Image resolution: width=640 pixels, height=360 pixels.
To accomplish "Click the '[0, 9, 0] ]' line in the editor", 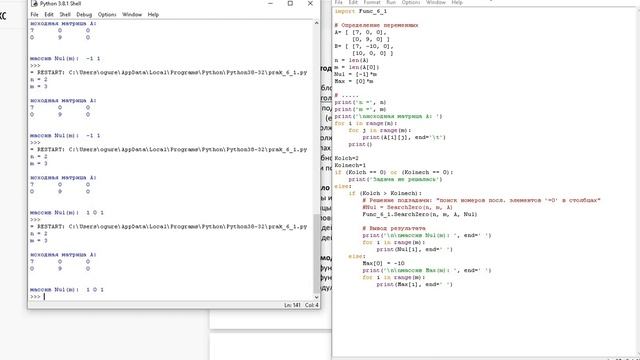I will click(371, 39).
